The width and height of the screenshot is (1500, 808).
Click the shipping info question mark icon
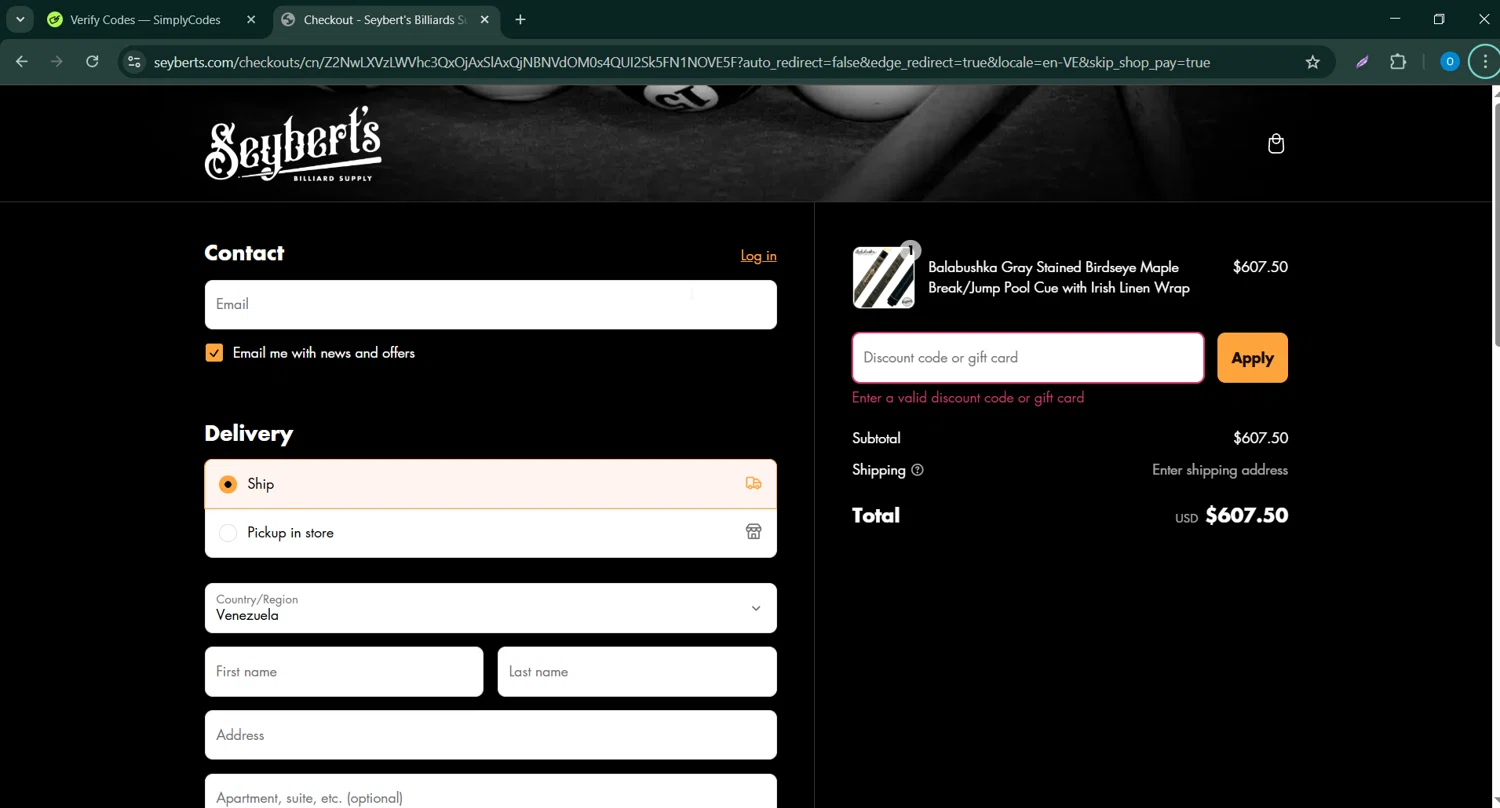917,470
